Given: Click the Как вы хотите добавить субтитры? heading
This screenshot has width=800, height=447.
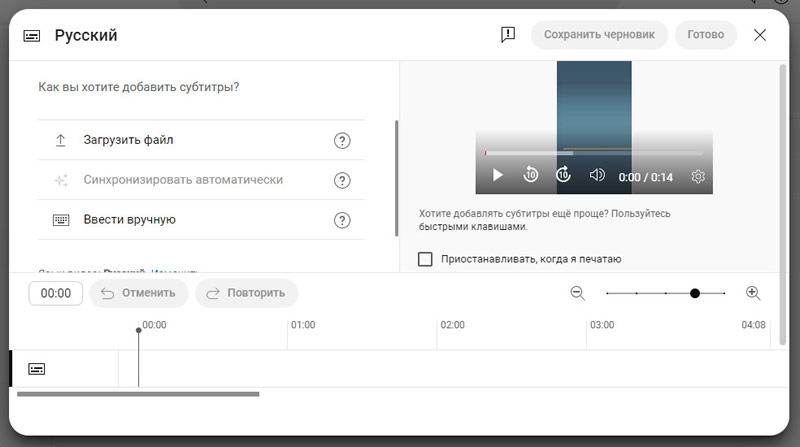Looking at the screenshot, I should coord(139,87).
